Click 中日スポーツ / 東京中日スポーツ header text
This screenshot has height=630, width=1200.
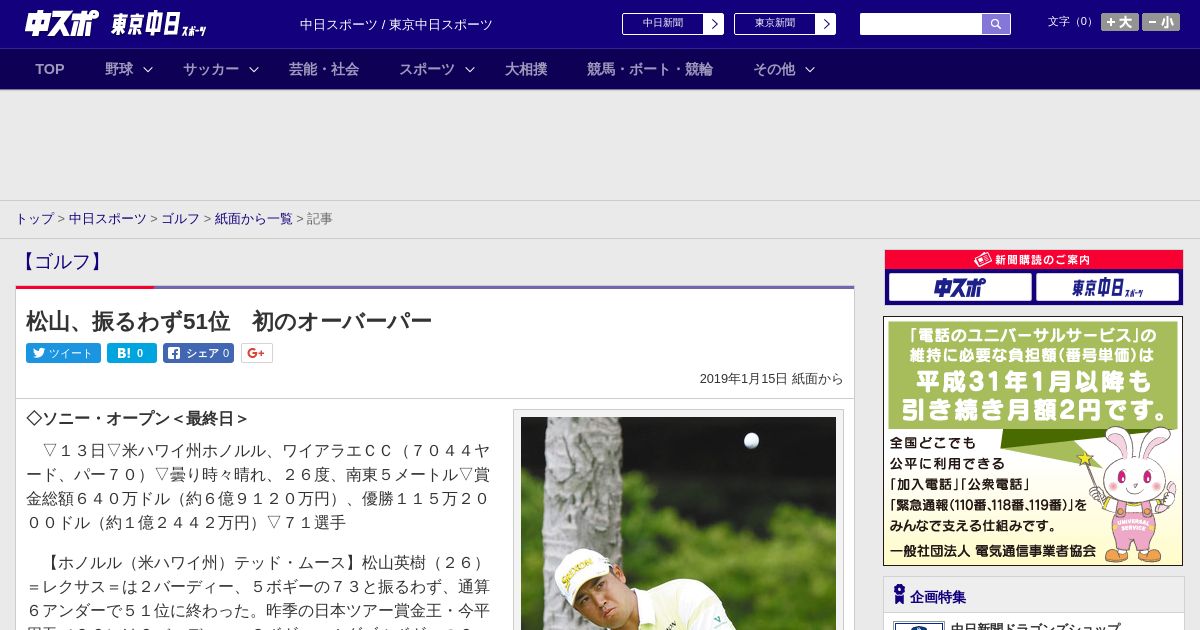click(396, 24)
